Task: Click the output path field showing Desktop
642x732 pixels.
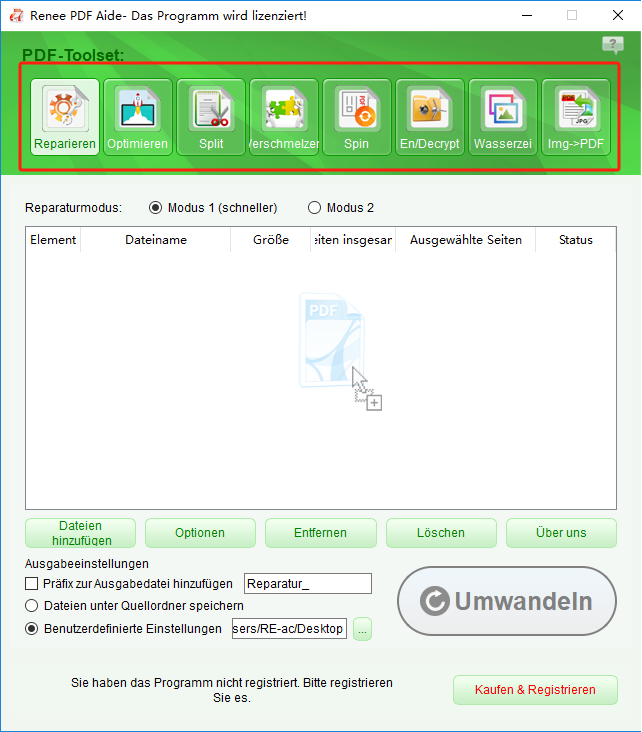Action: tap(289, 629)
